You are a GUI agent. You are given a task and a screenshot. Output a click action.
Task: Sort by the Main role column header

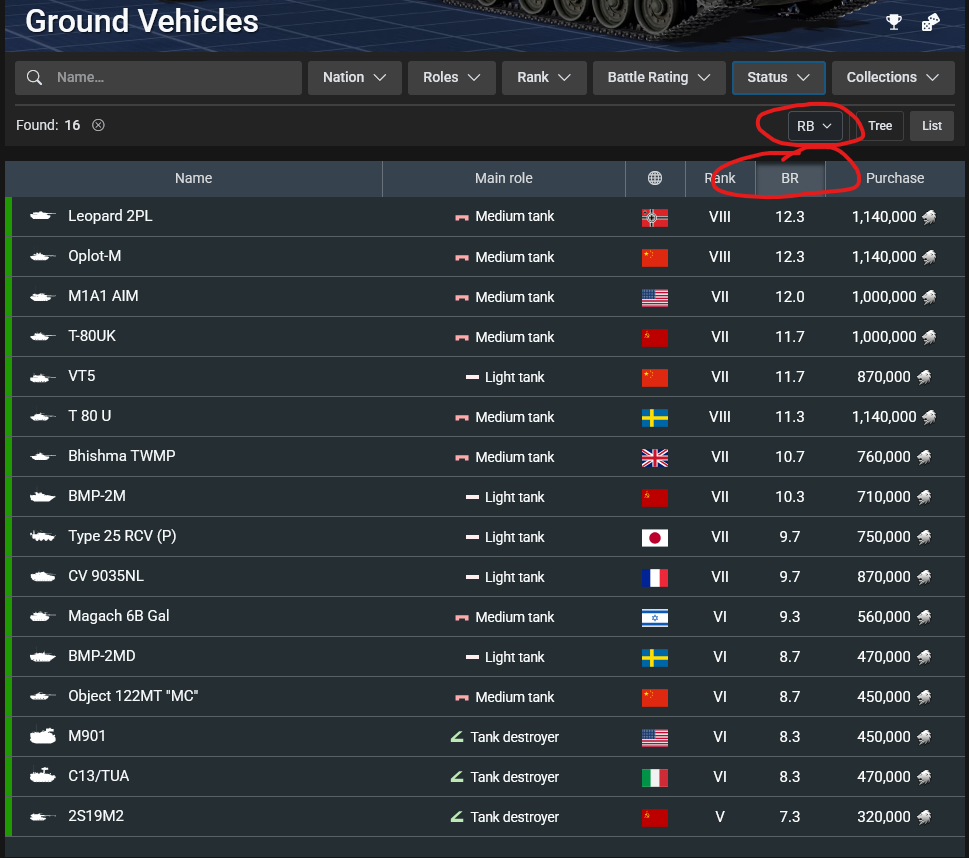(503, 178)
